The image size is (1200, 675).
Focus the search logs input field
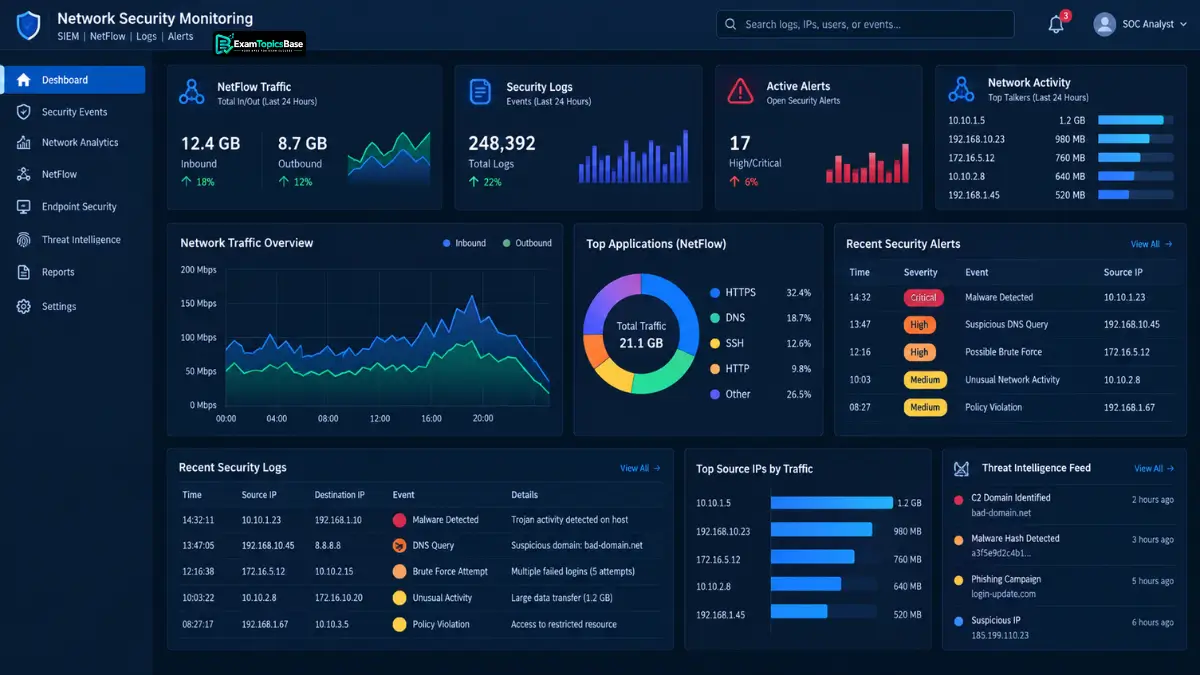point(866,24)
